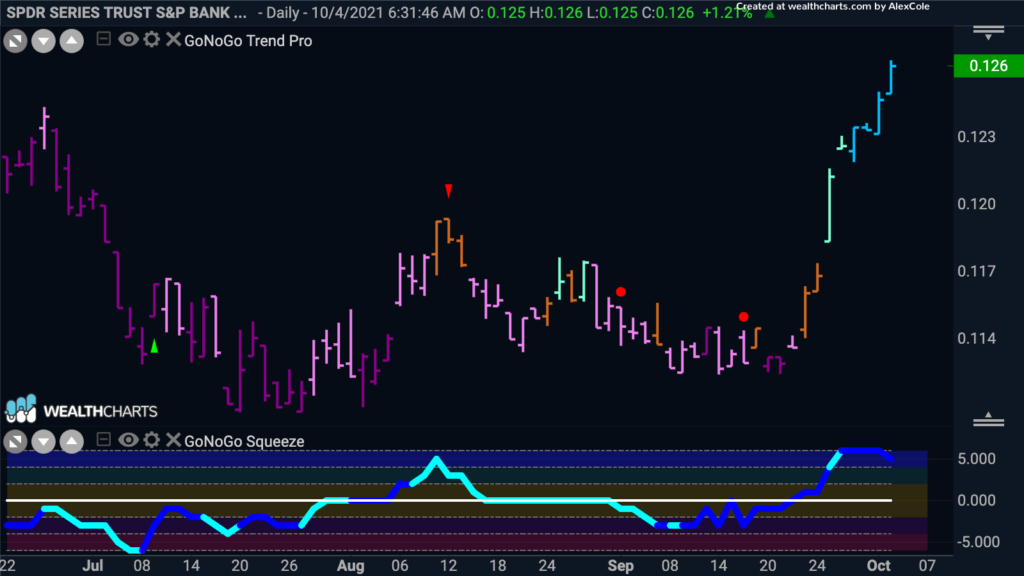The height and width of the screenshot is (576, 1024).
Task: Click the Jul label on the date axis
Action: [93, 566]
